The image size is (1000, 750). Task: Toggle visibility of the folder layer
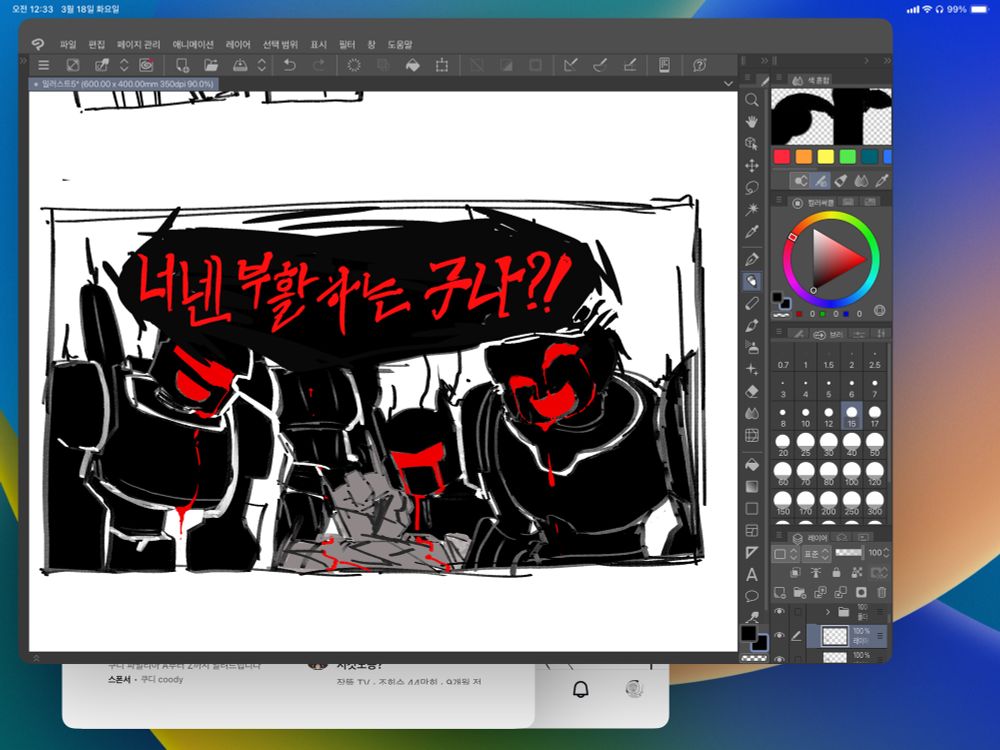779,612
